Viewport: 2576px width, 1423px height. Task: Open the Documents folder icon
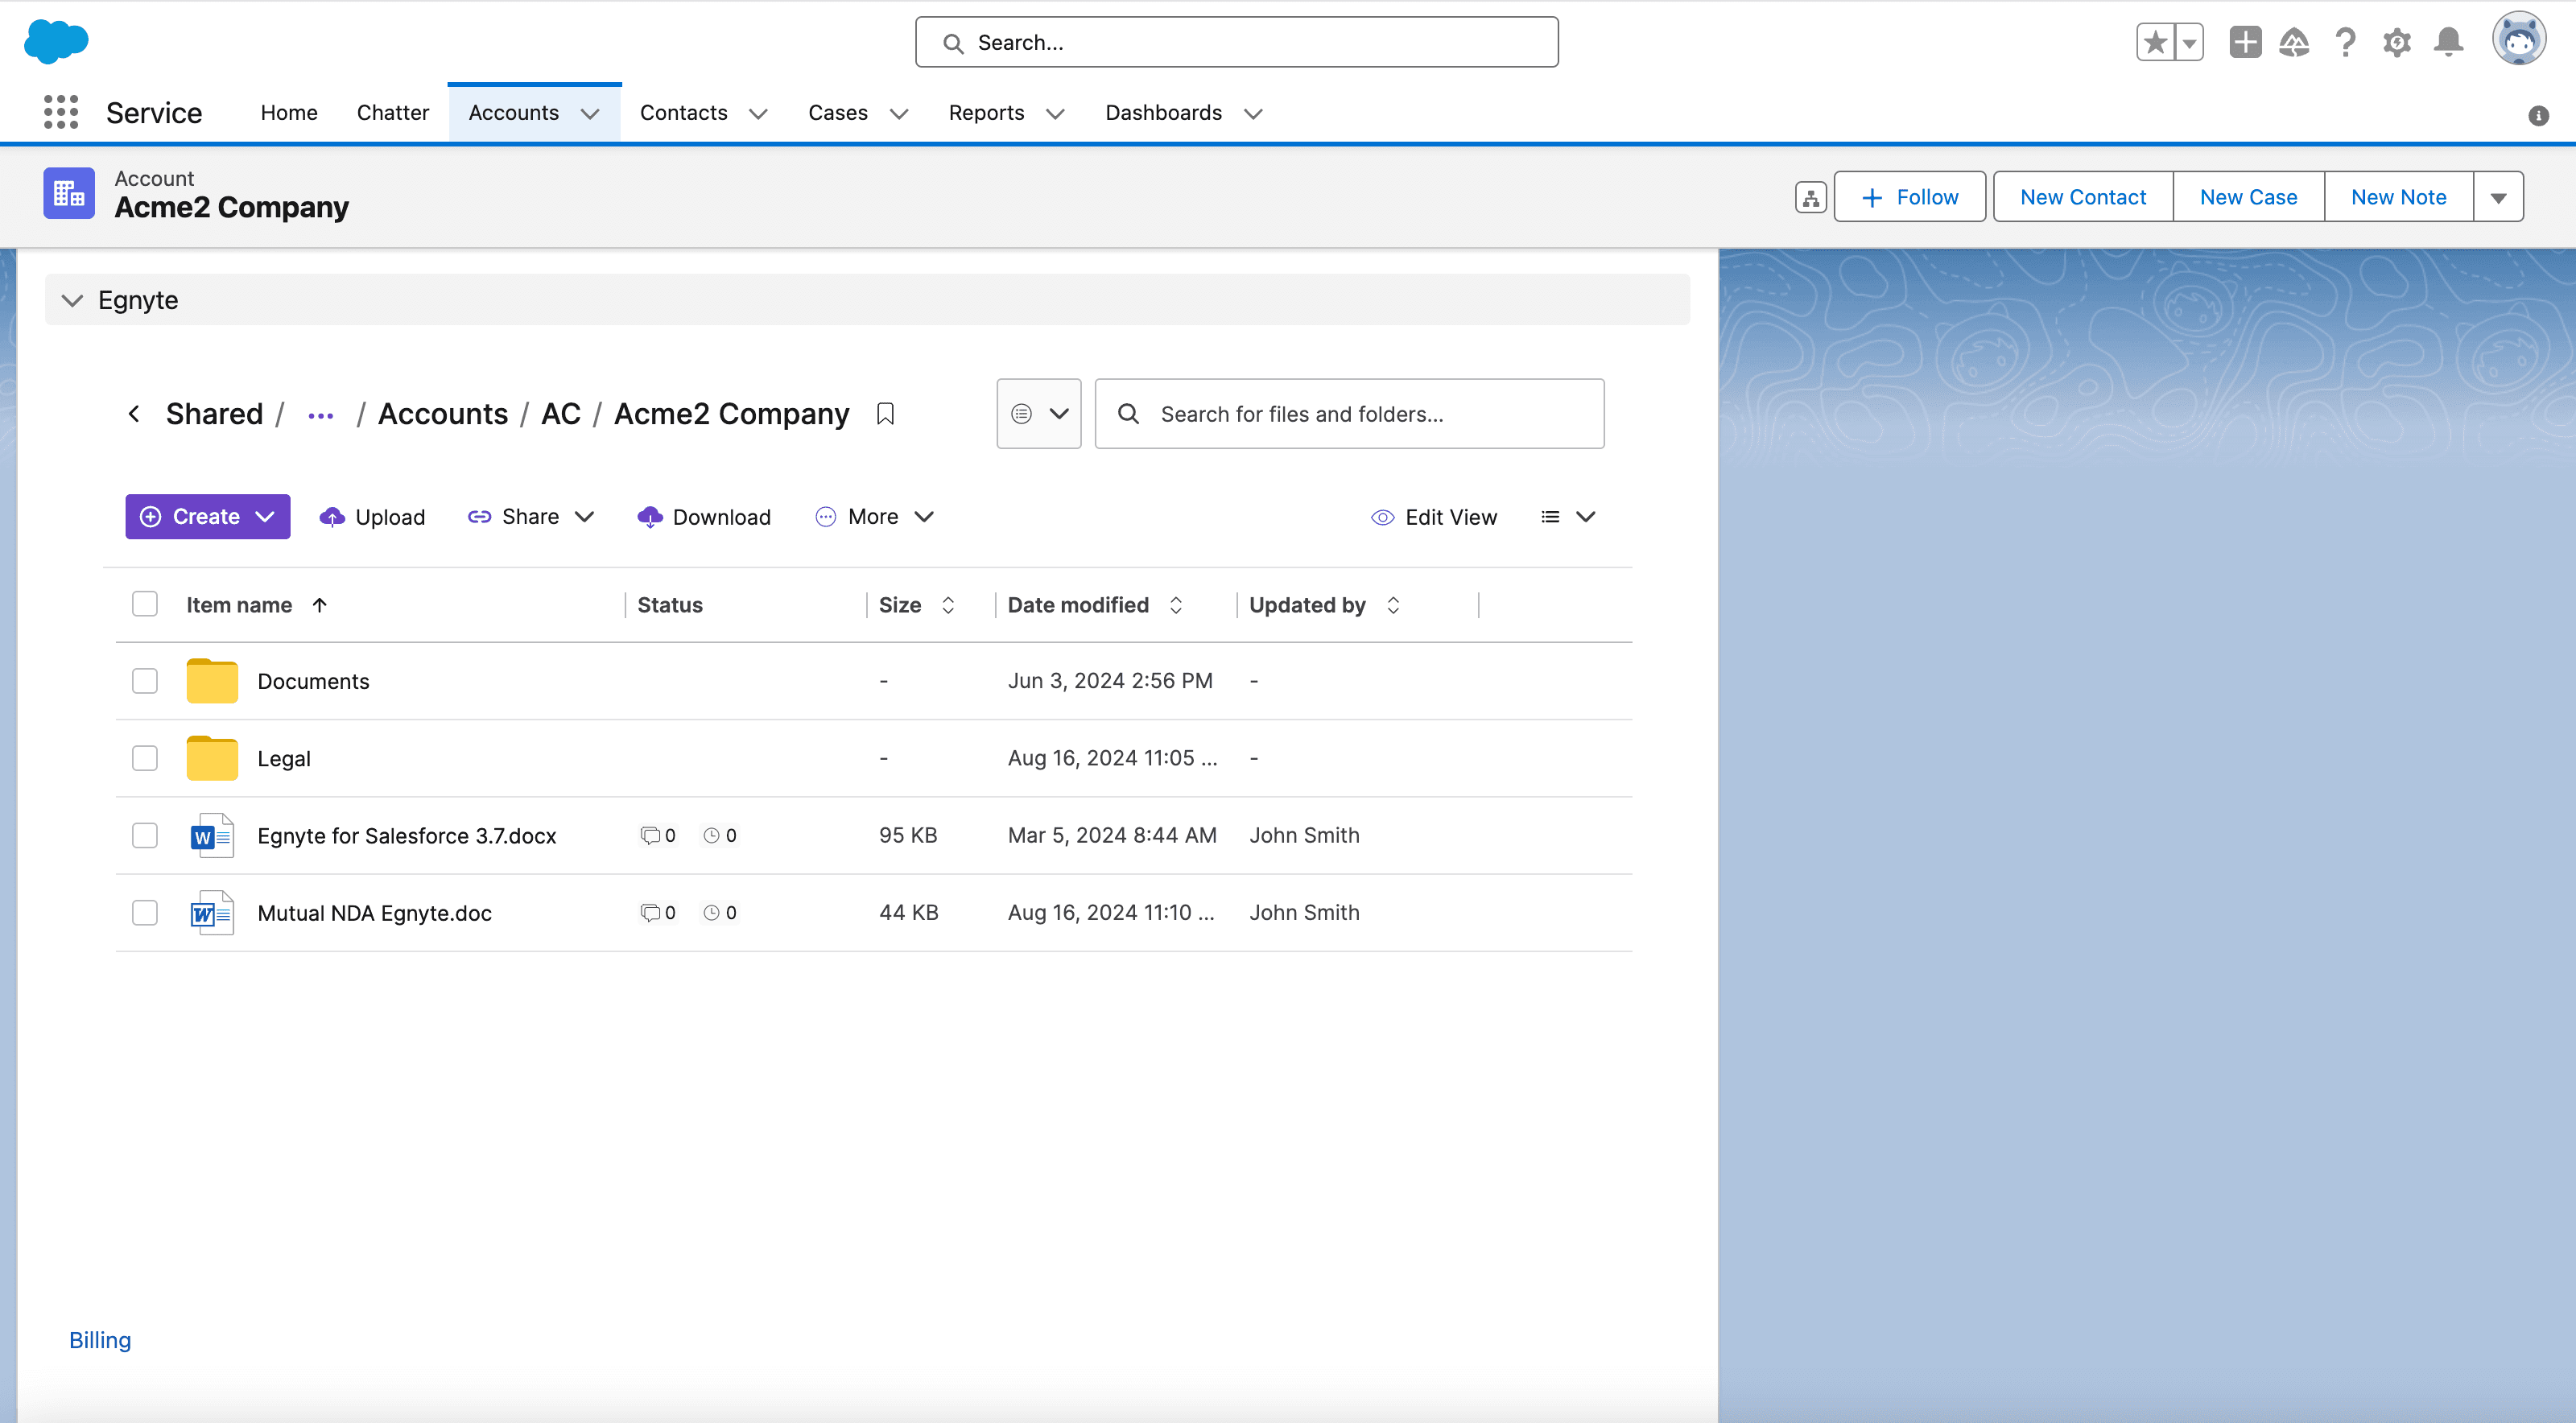pos(212,681)
